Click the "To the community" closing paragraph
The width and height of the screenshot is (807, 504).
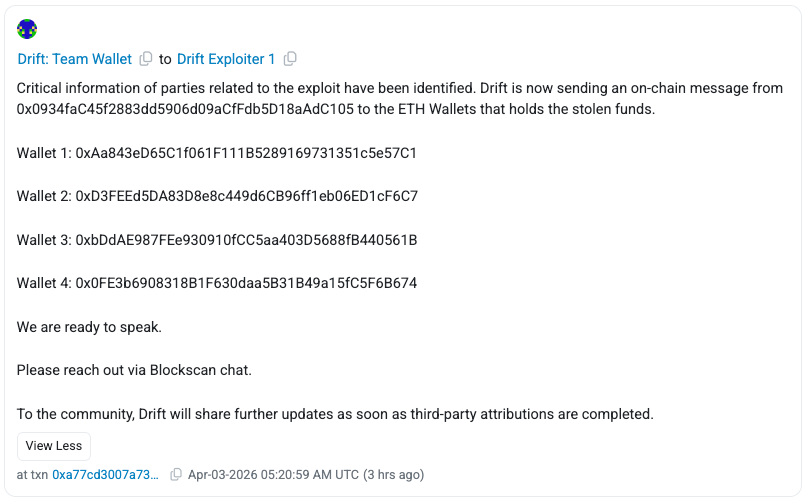point(335,413)
